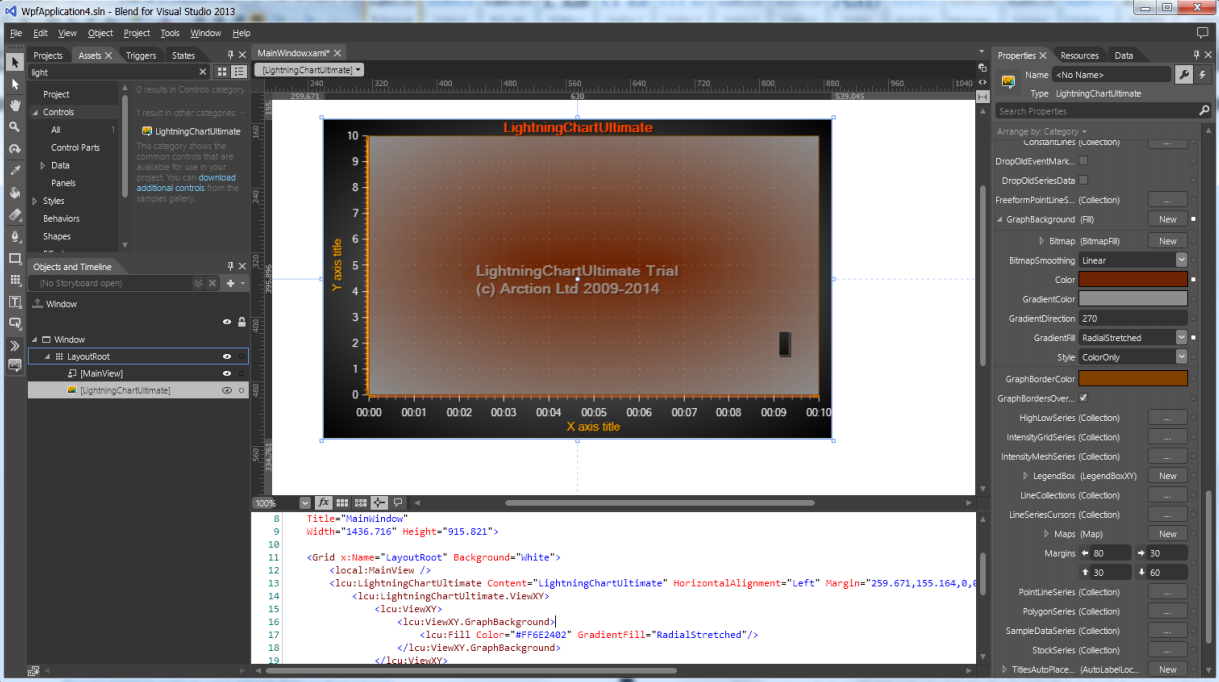Click the GradientDirection value field
This screenshot has height=682, width=1219.
click(1133, 318)
